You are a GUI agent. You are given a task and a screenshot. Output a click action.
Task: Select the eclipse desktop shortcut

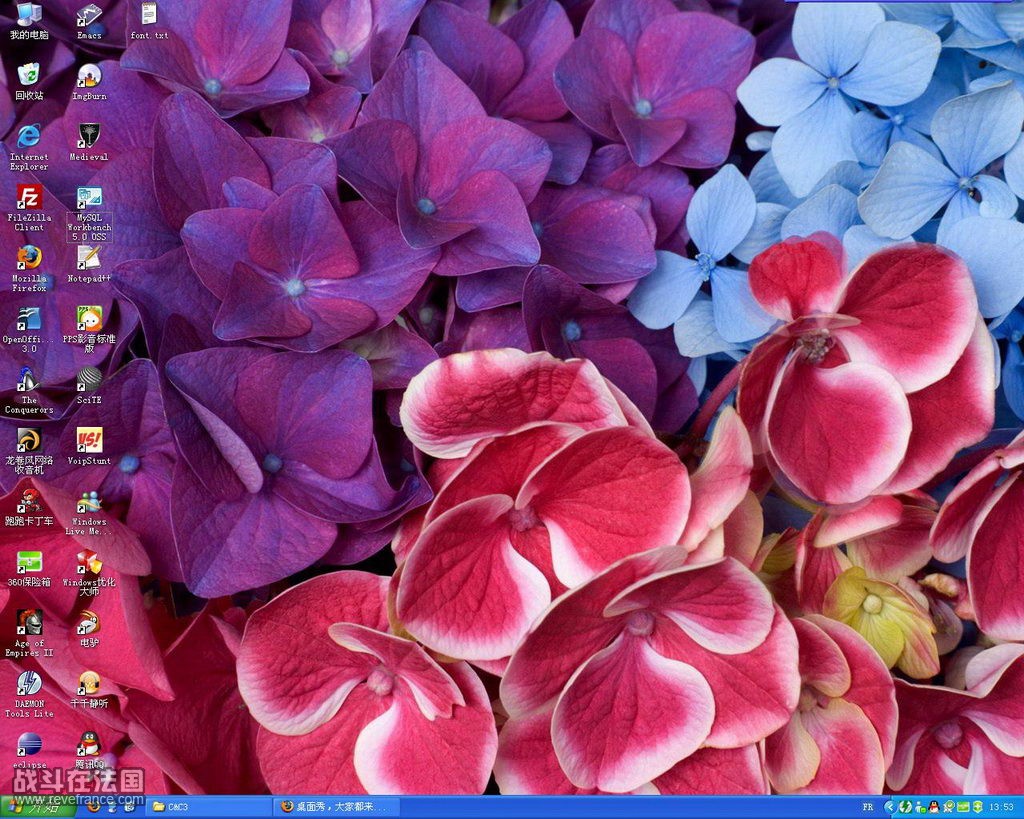(29, 750)
